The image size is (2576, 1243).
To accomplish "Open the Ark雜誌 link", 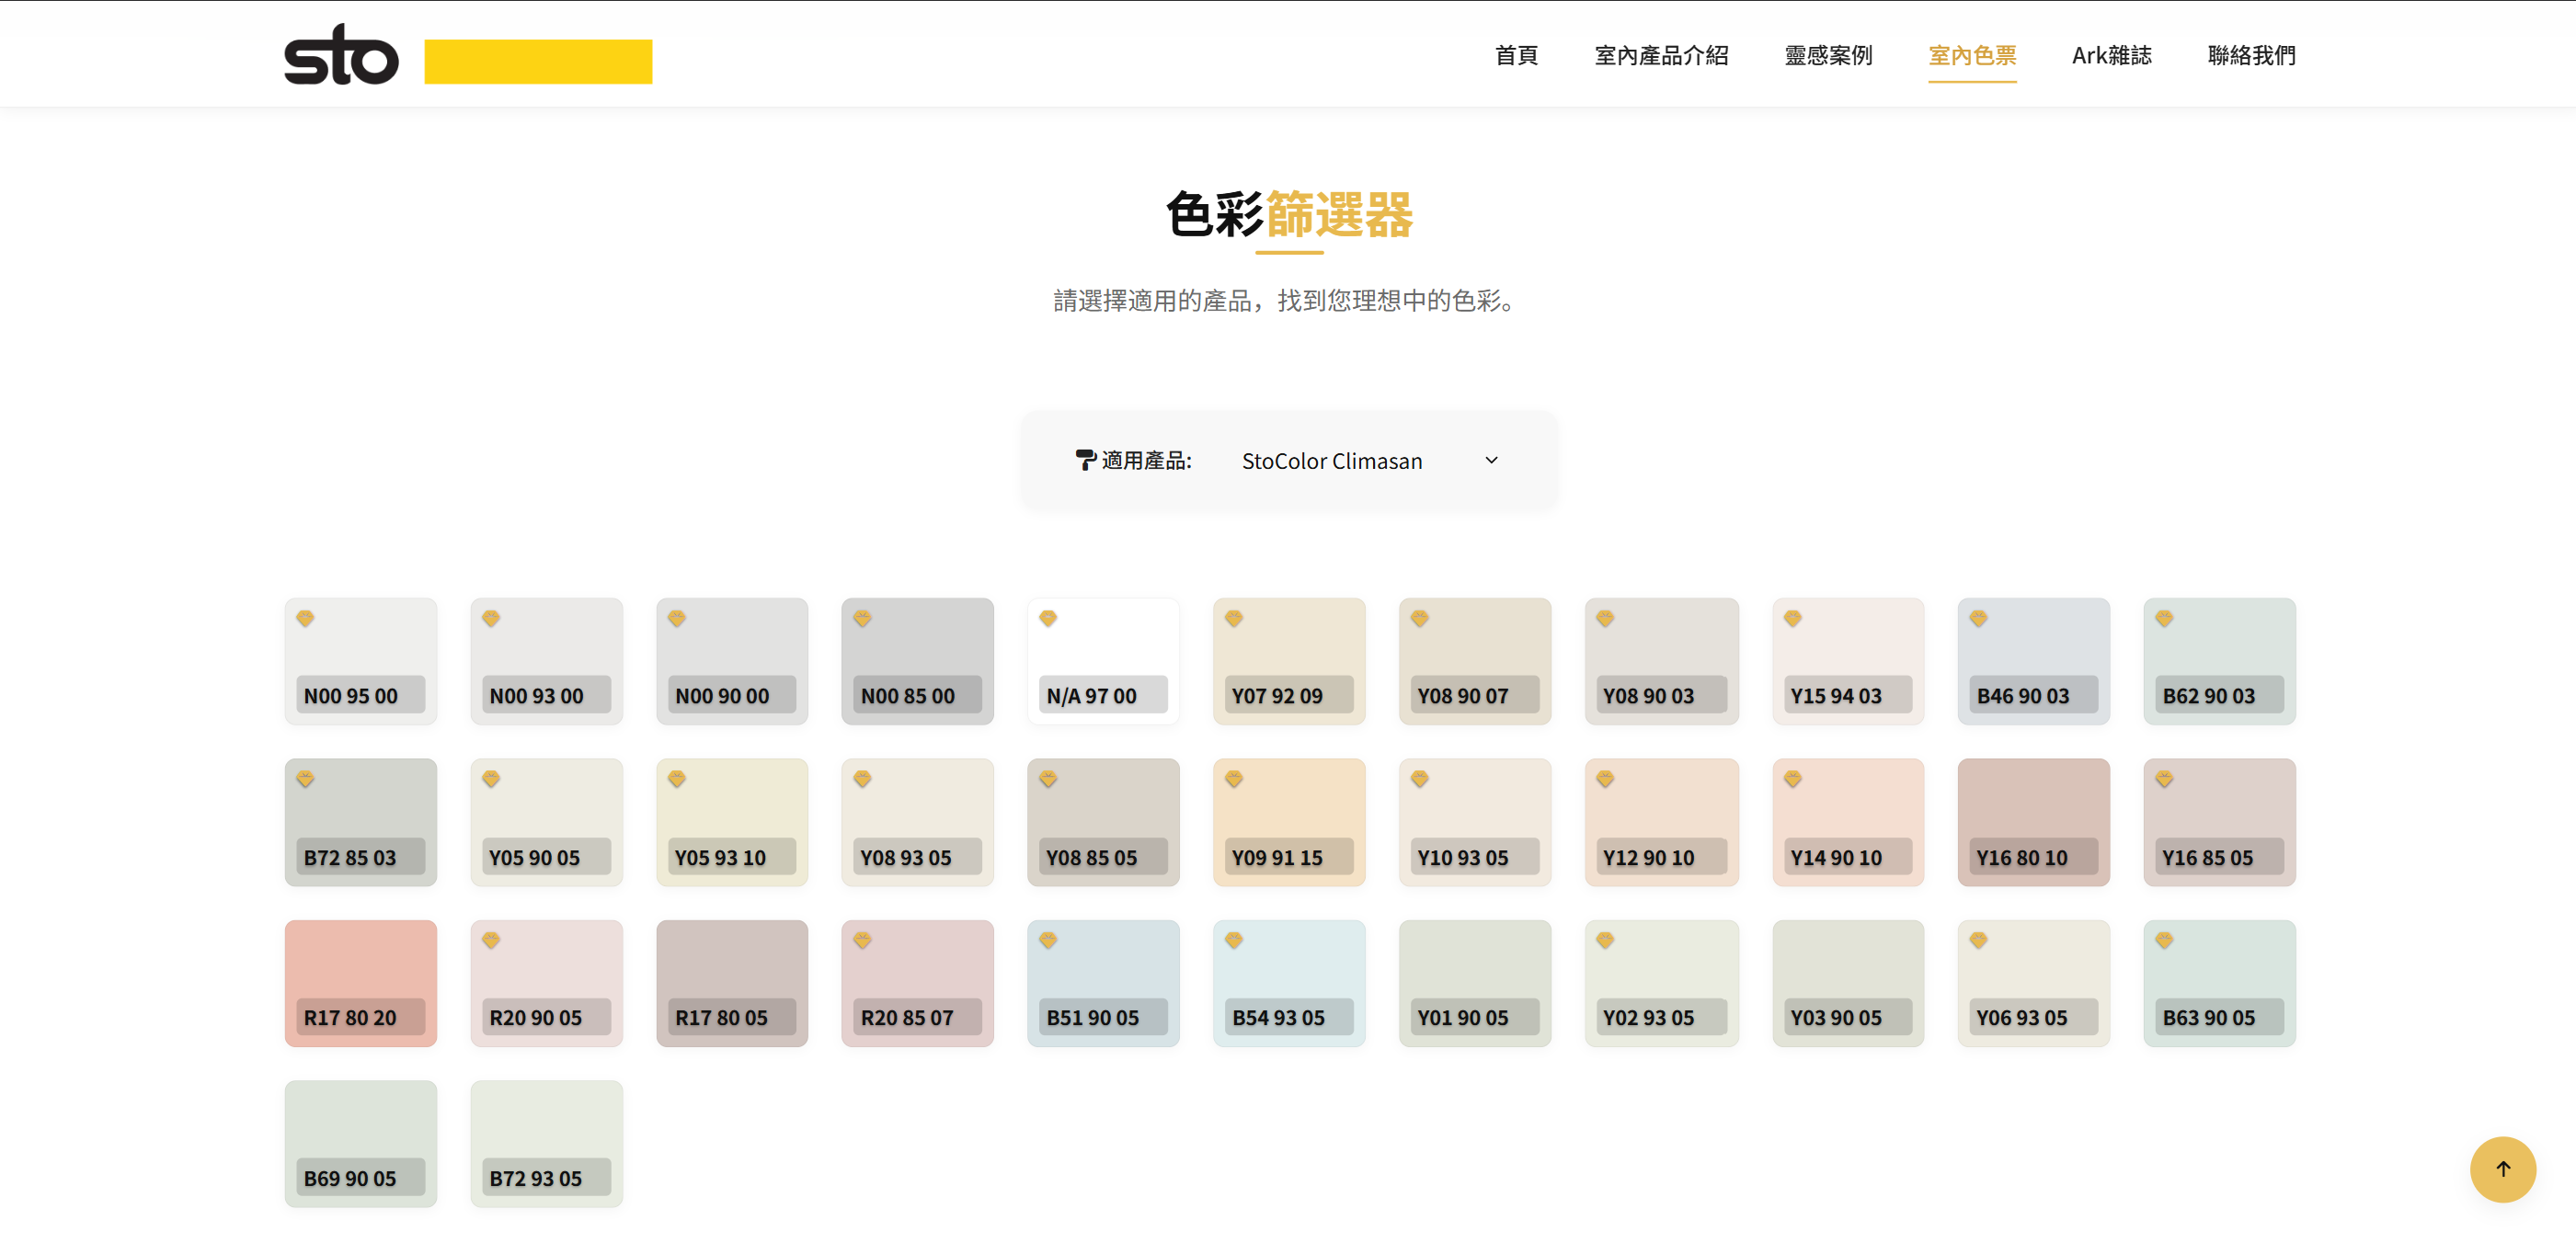I will [x=2111, y=56].
